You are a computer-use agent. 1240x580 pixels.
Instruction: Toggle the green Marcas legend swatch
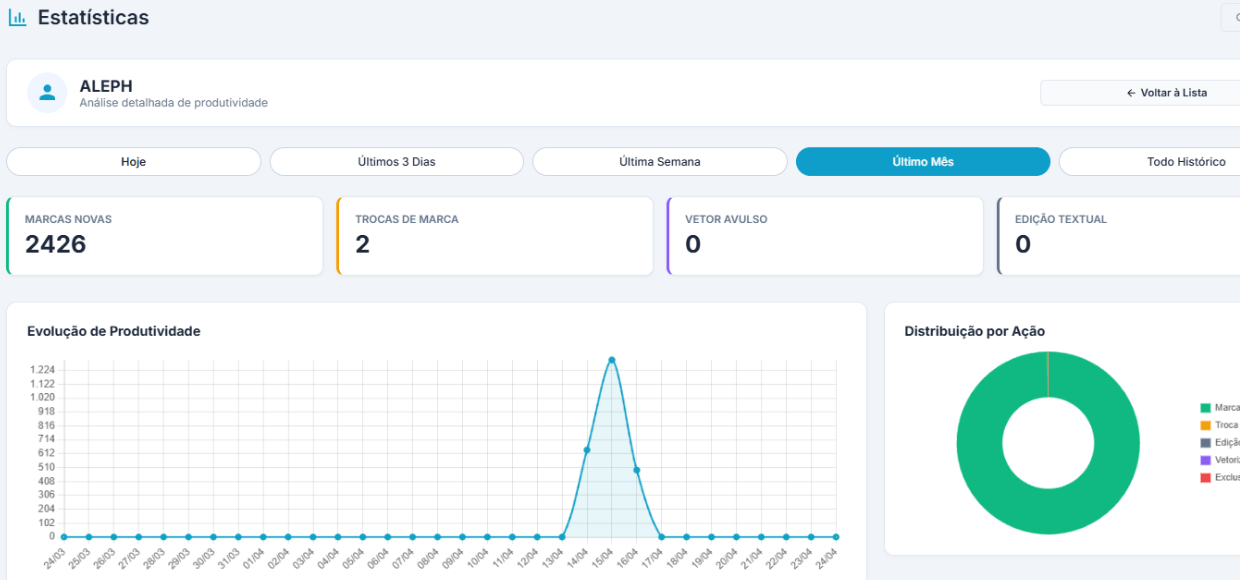1205,408
